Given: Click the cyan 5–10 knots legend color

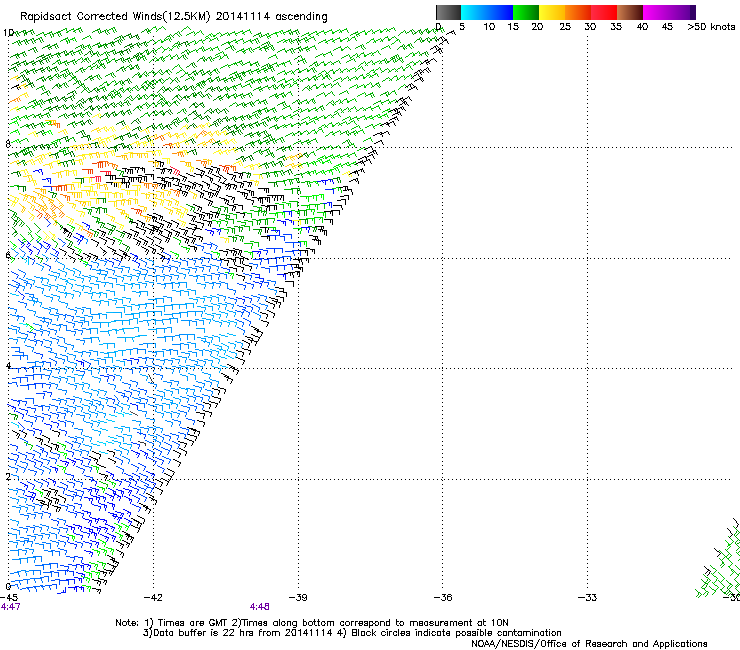Looking at the screenshot, I should pos(473,12).
